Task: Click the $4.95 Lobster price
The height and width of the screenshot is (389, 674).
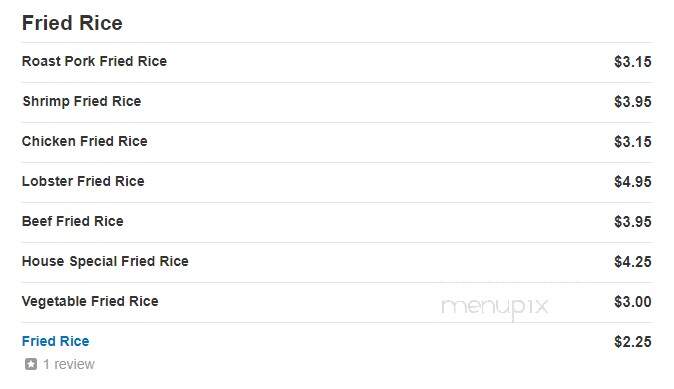Action: pos(633,182)
